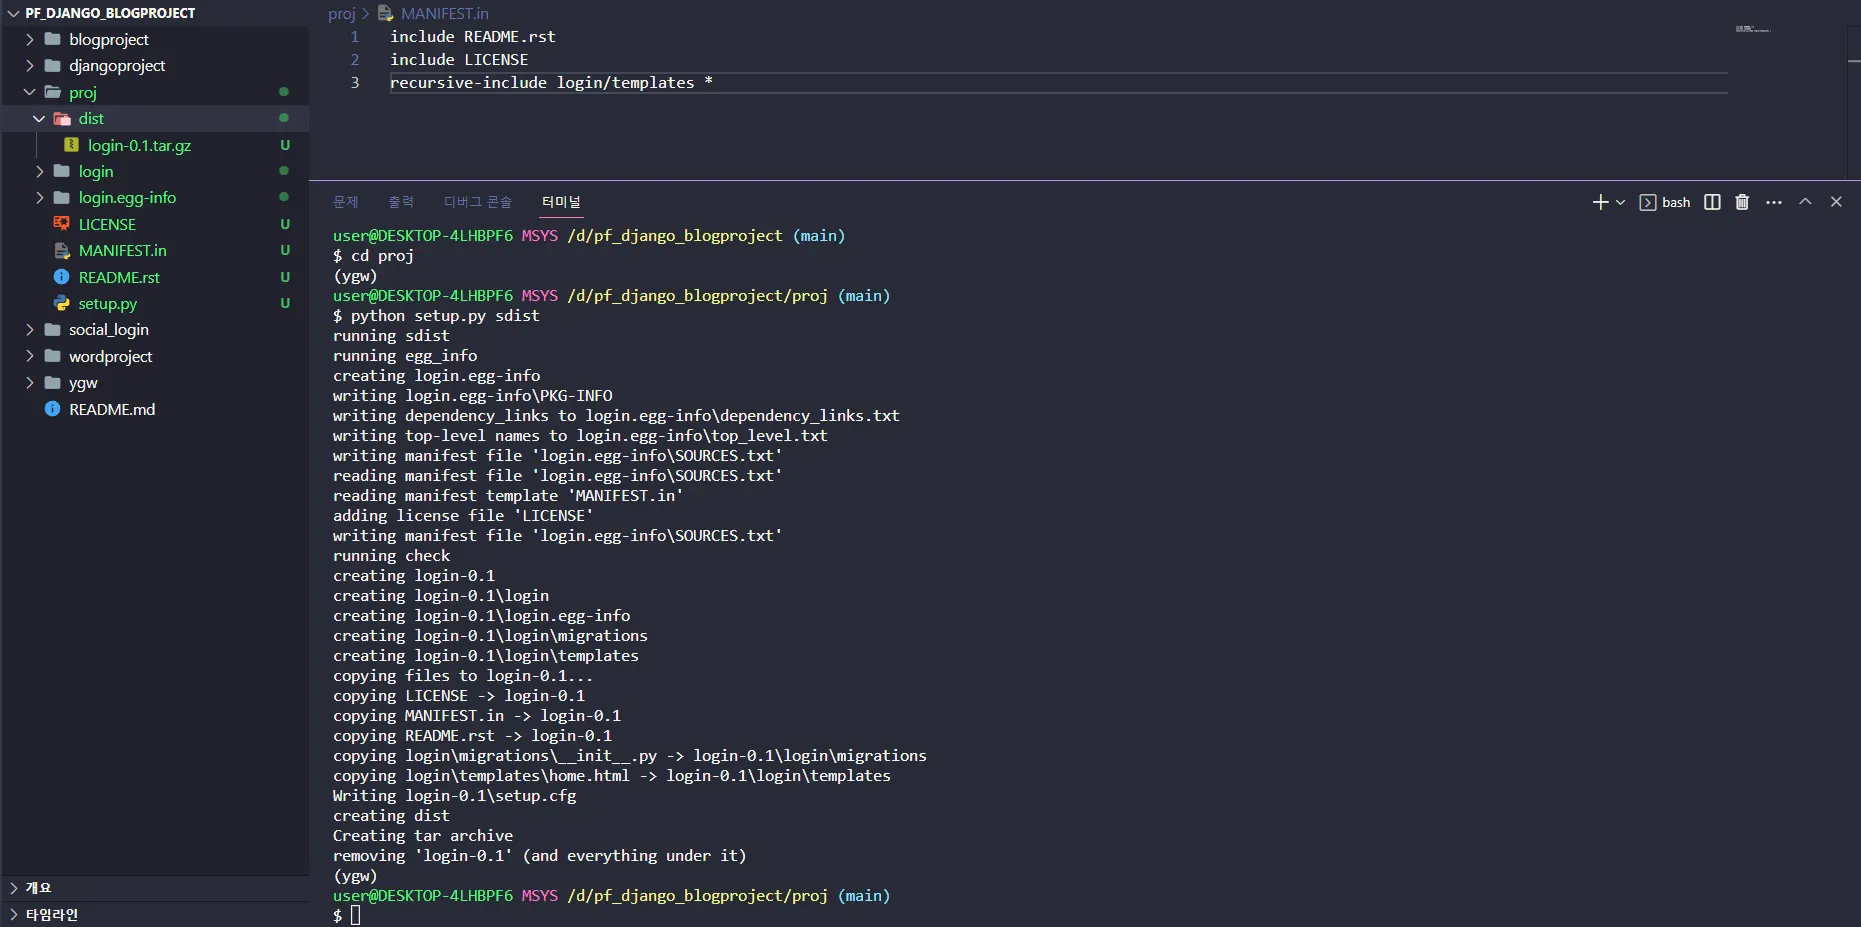
Task: Click the new terminal plus icon
Action: pyautogui.click(x=1599, y=202)
